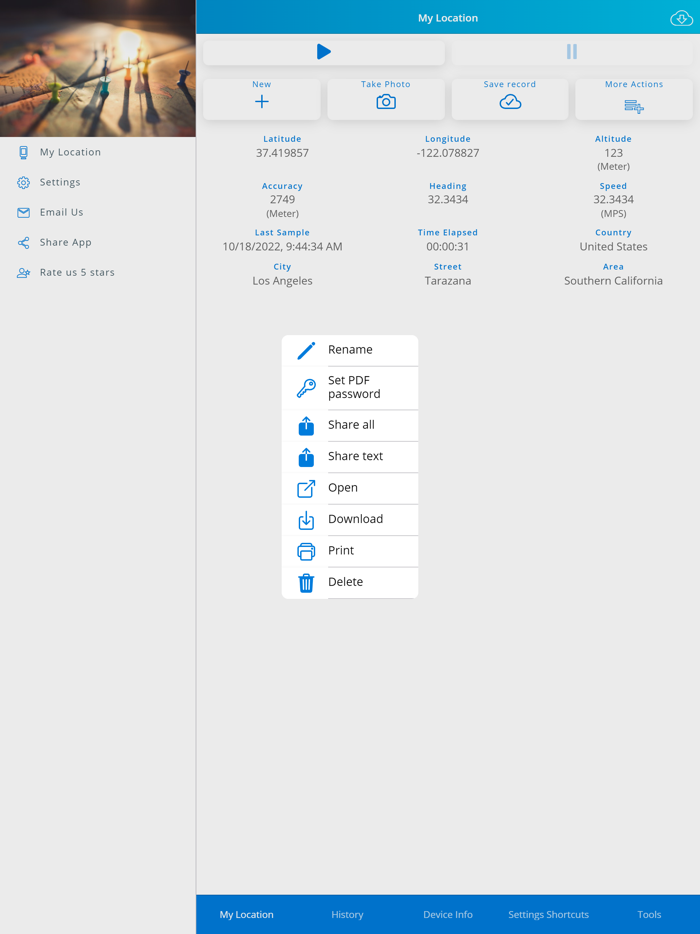The height and width of the screenshot is (934, 700).
Task: Tap the cloud checkmark Save record icon
Action: (510, 102)
